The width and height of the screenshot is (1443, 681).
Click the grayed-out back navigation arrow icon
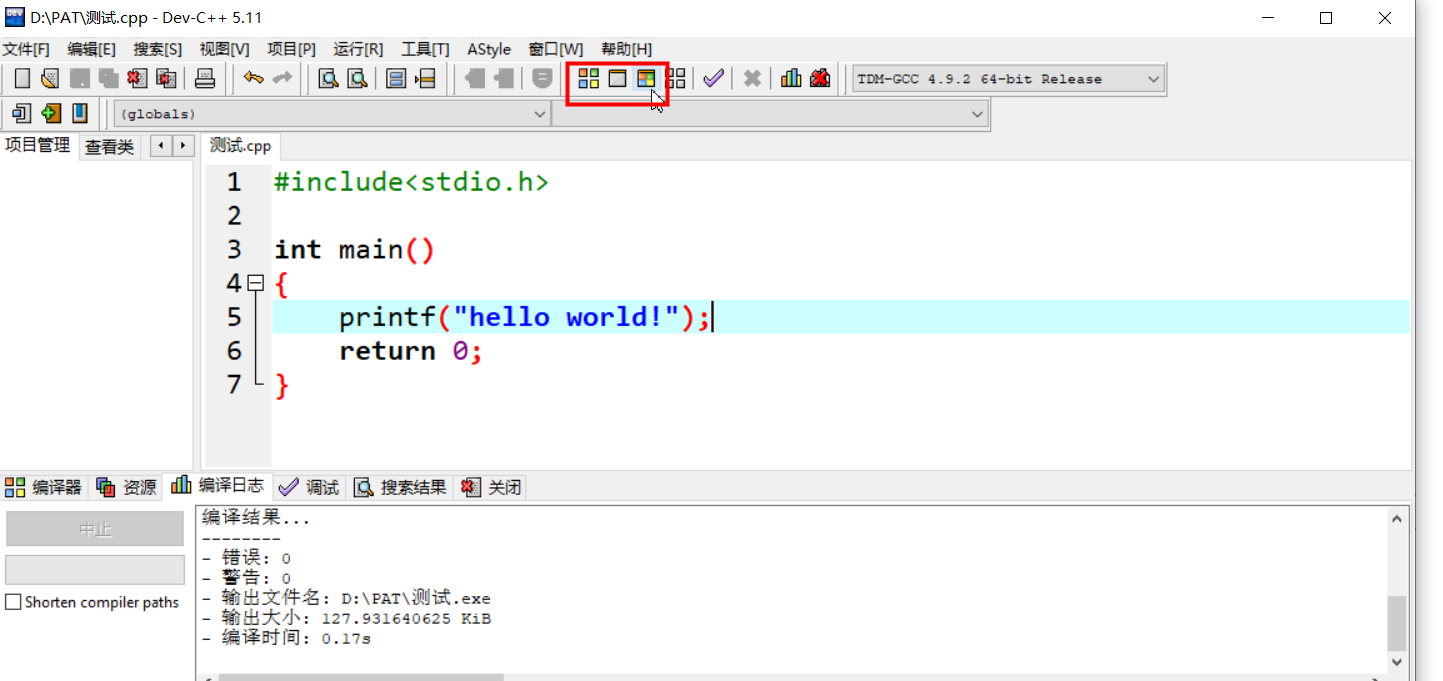pyautogui.click(x=474, y=78)
